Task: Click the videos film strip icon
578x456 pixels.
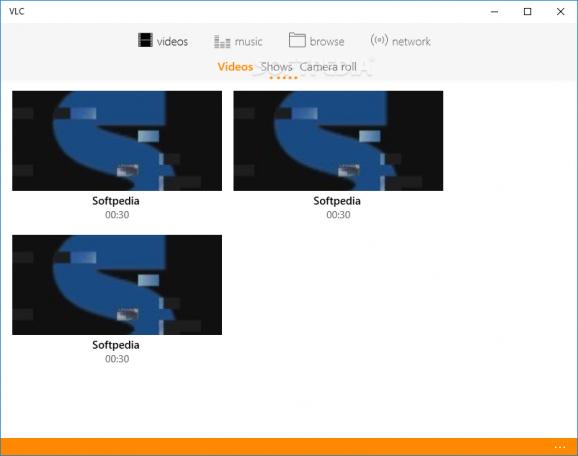Action: [145, 40]
